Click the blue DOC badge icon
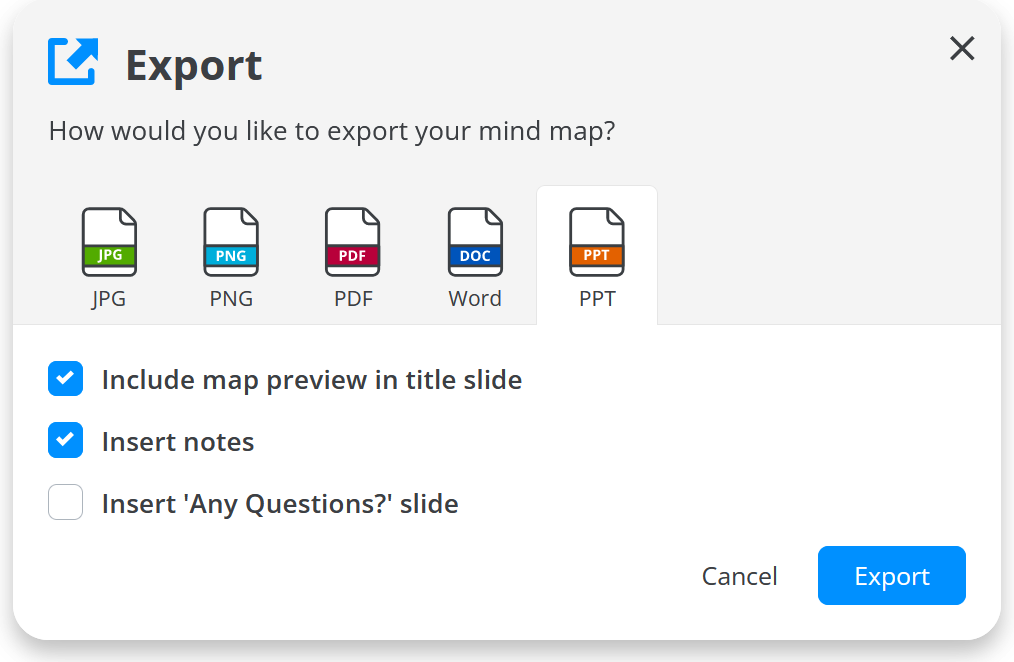The height and width of the screenshot is (662, 1014). (x=475, y=255)
